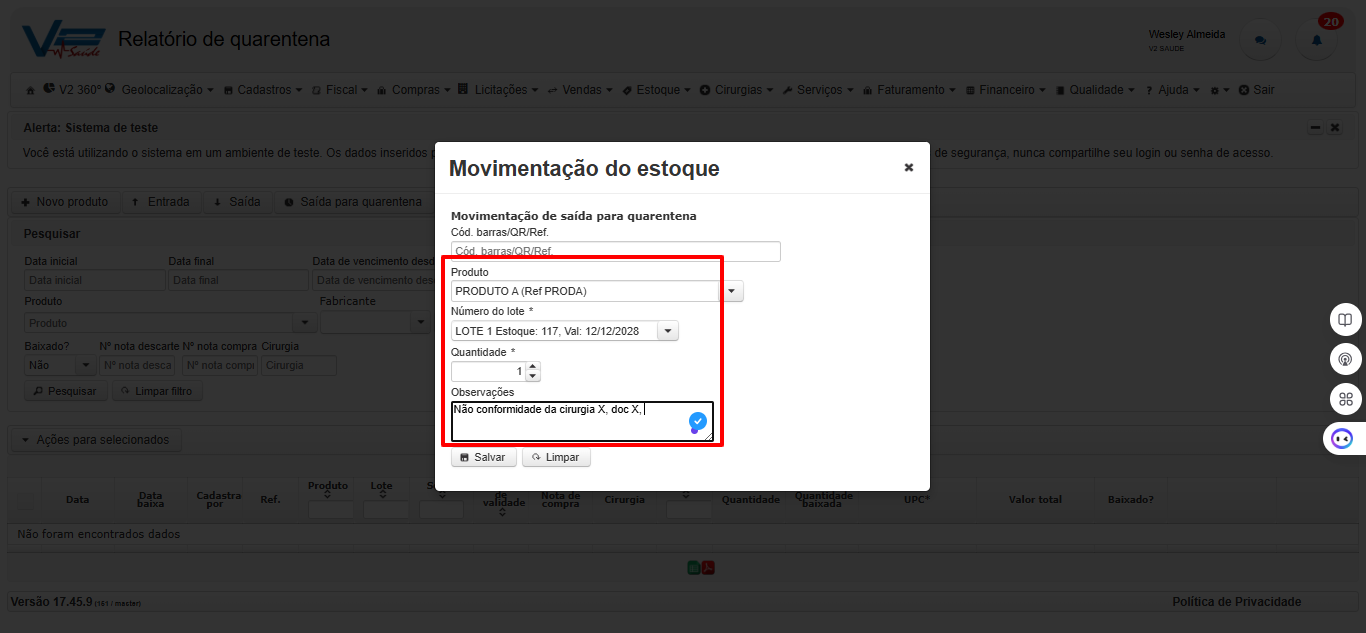
Task: Open the purple assistant bot icon
Action: (x=1342, y=438)
